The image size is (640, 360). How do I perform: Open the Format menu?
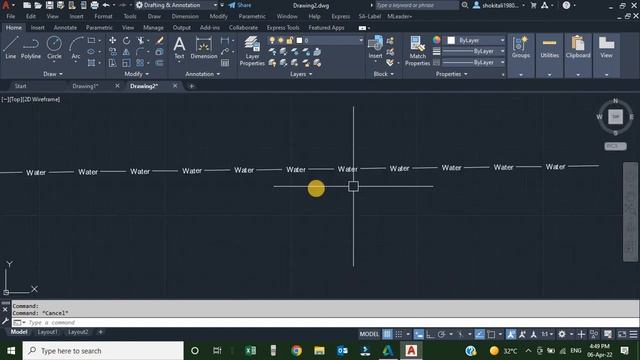pyautogui.click(x=103, y=16)
